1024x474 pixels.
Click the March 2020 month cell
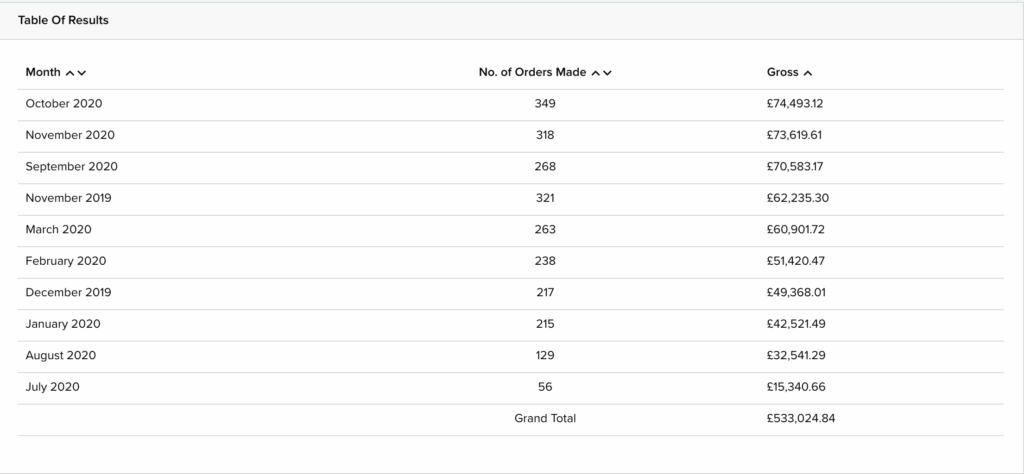(x=58, y=229)
